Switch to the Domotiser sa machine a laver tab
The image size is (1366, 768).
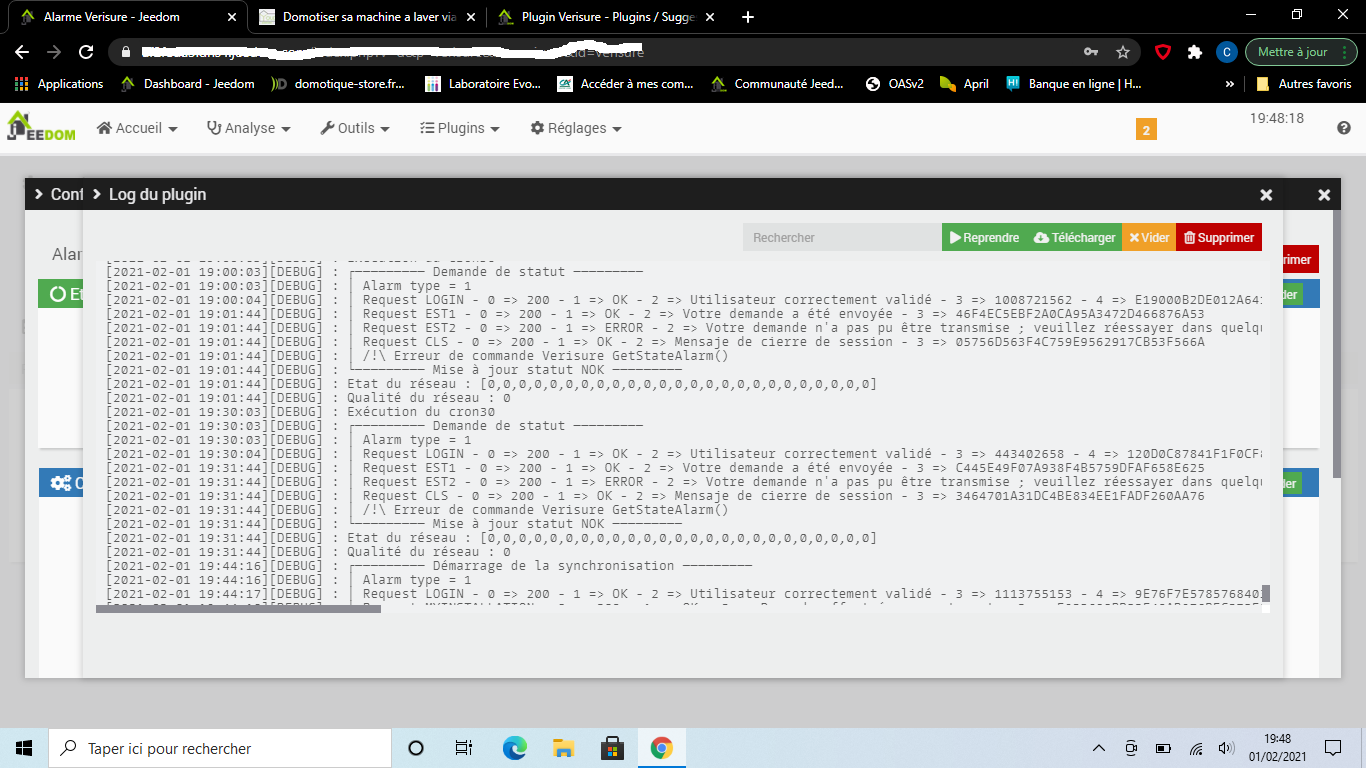click(367, 16)
